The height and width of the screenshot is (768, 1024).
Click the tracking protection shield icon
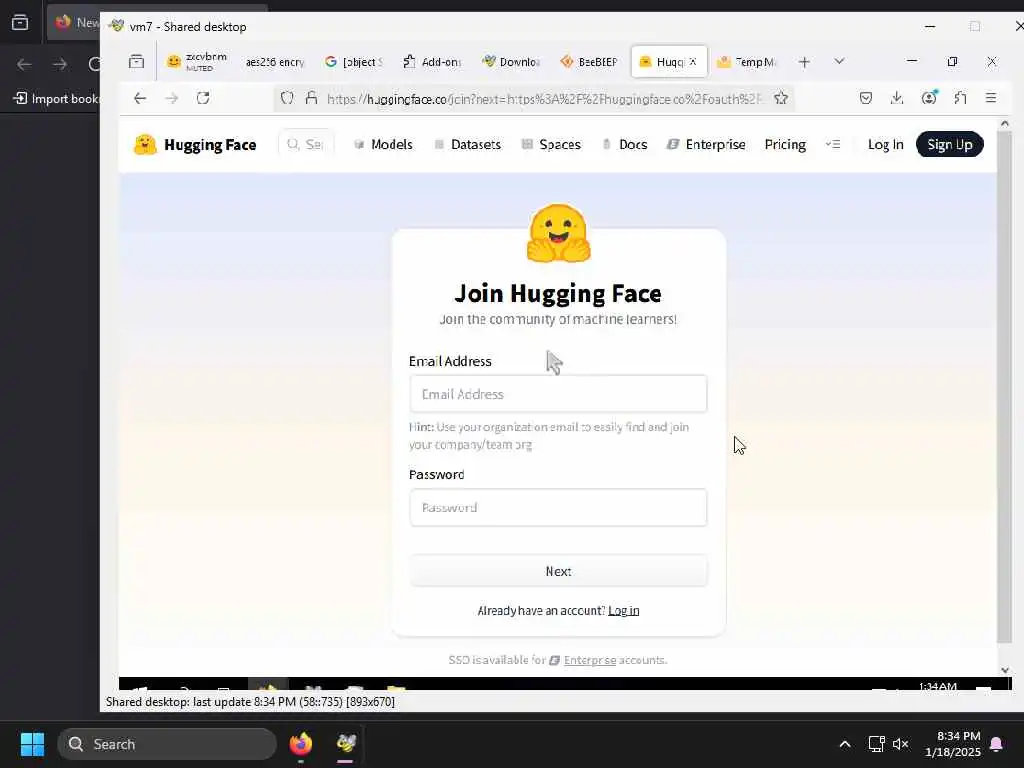287,99
